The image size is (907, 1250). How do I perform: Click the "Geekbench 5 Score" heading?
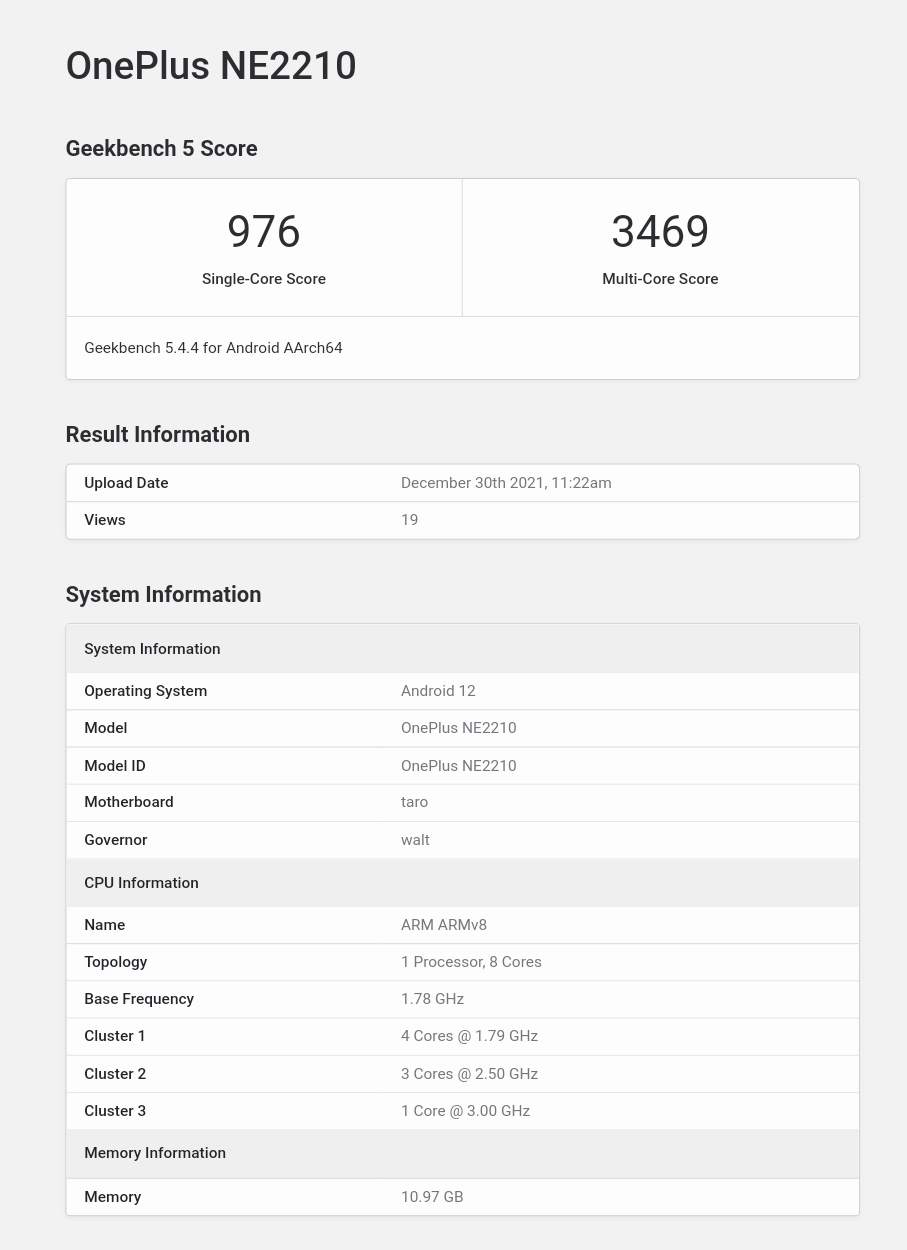click(x=161, y=148)
